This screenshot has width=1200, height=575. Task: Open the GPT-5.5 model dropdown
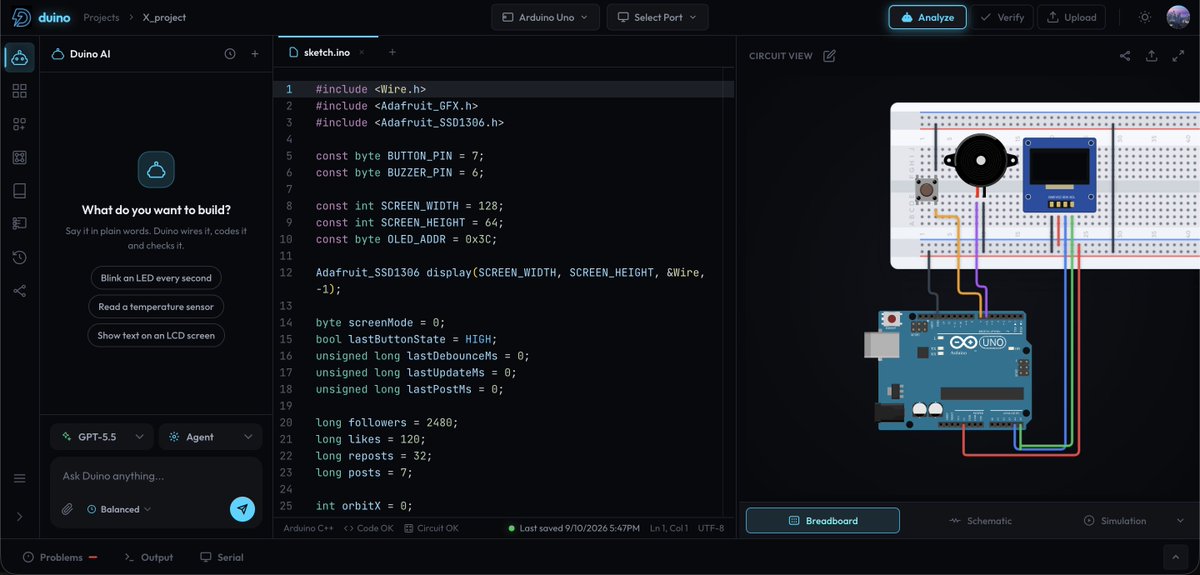click(x=102, y=437)
